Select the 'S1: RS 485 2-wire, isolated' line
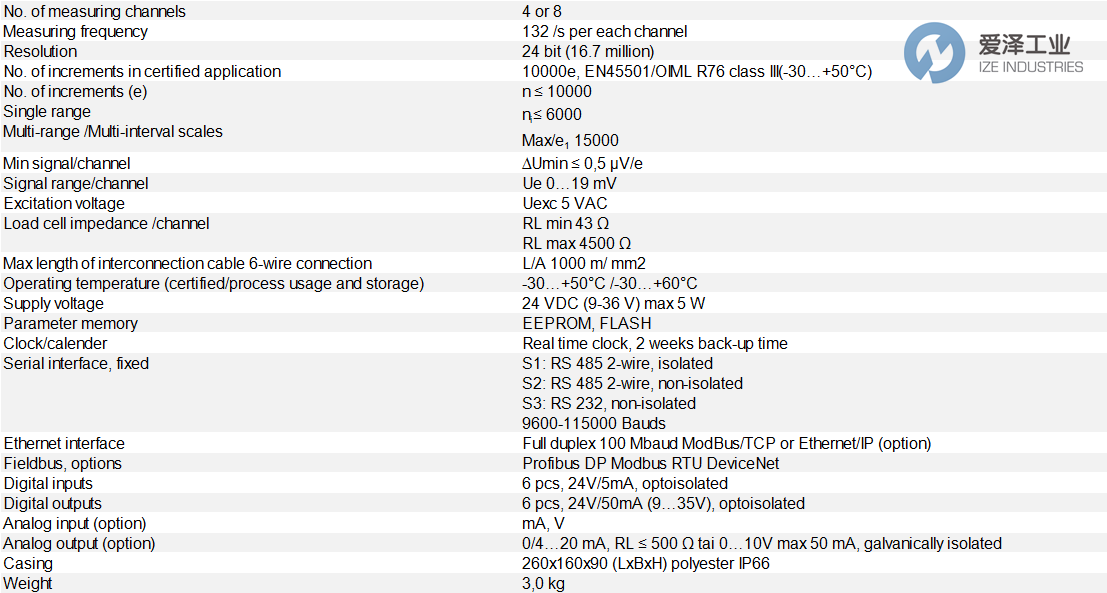1107x593 pixels. pos(618,363)
